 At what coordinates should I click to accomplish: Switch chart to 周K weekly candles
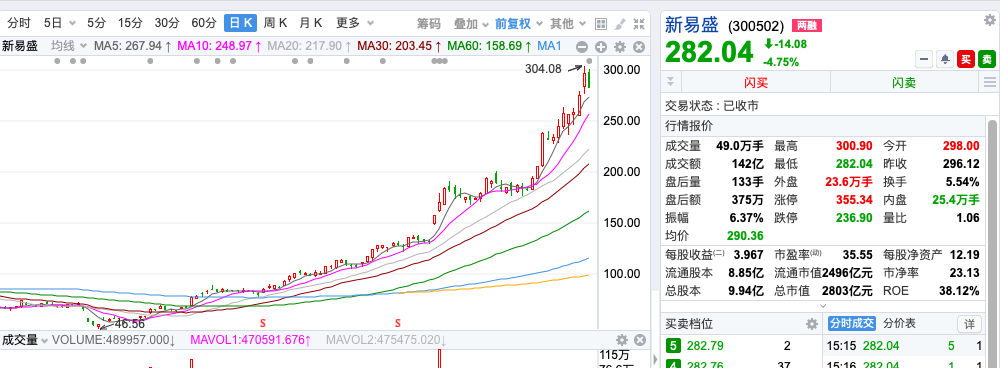click(x=276, y=24)
